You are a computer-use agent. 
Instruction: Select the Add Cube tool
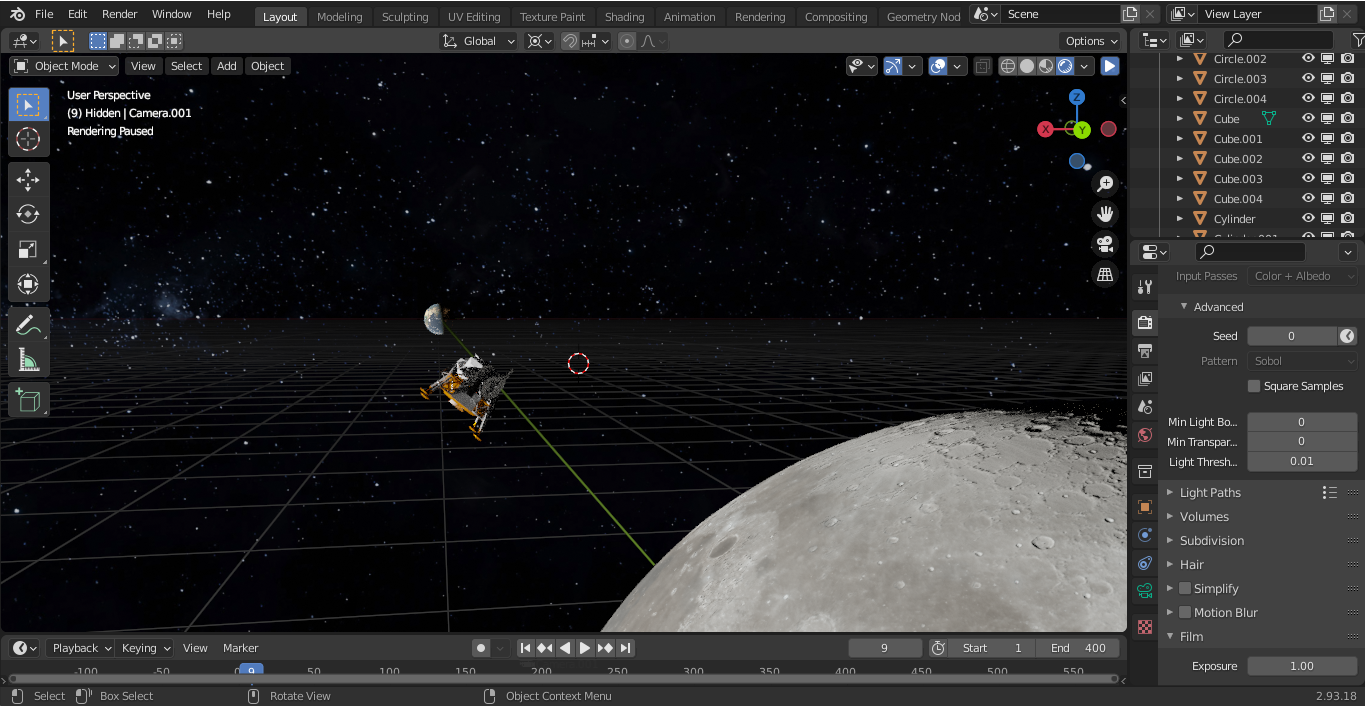(x=29, y=400)
